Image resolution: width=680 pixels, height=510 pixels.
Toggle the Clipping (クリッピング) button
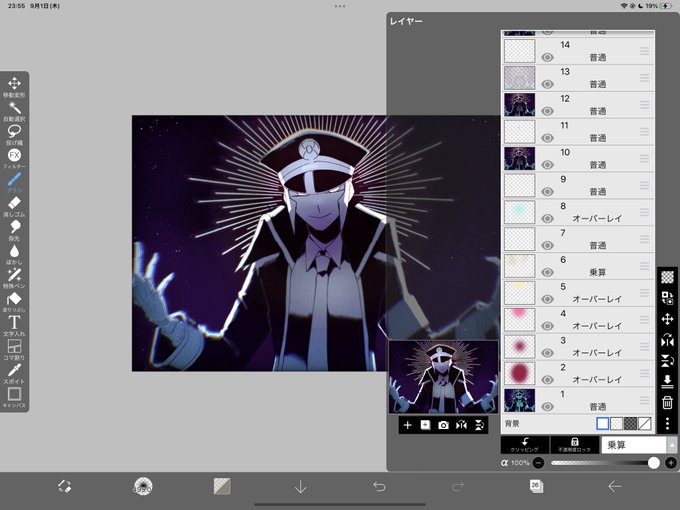(x=525, y=445)
